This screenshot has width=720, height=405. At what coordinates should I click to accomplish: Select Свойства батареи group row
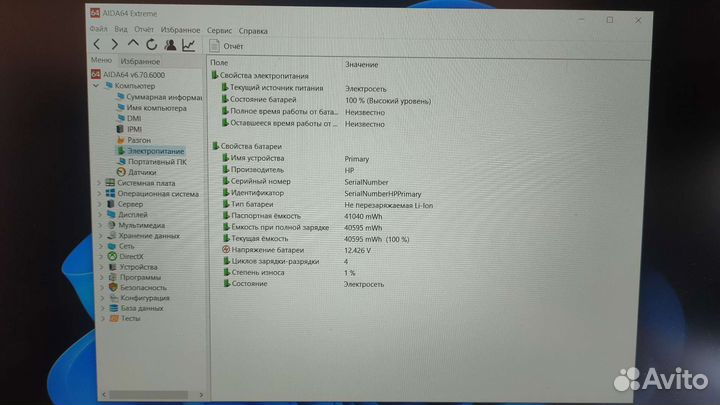point(250,146)
